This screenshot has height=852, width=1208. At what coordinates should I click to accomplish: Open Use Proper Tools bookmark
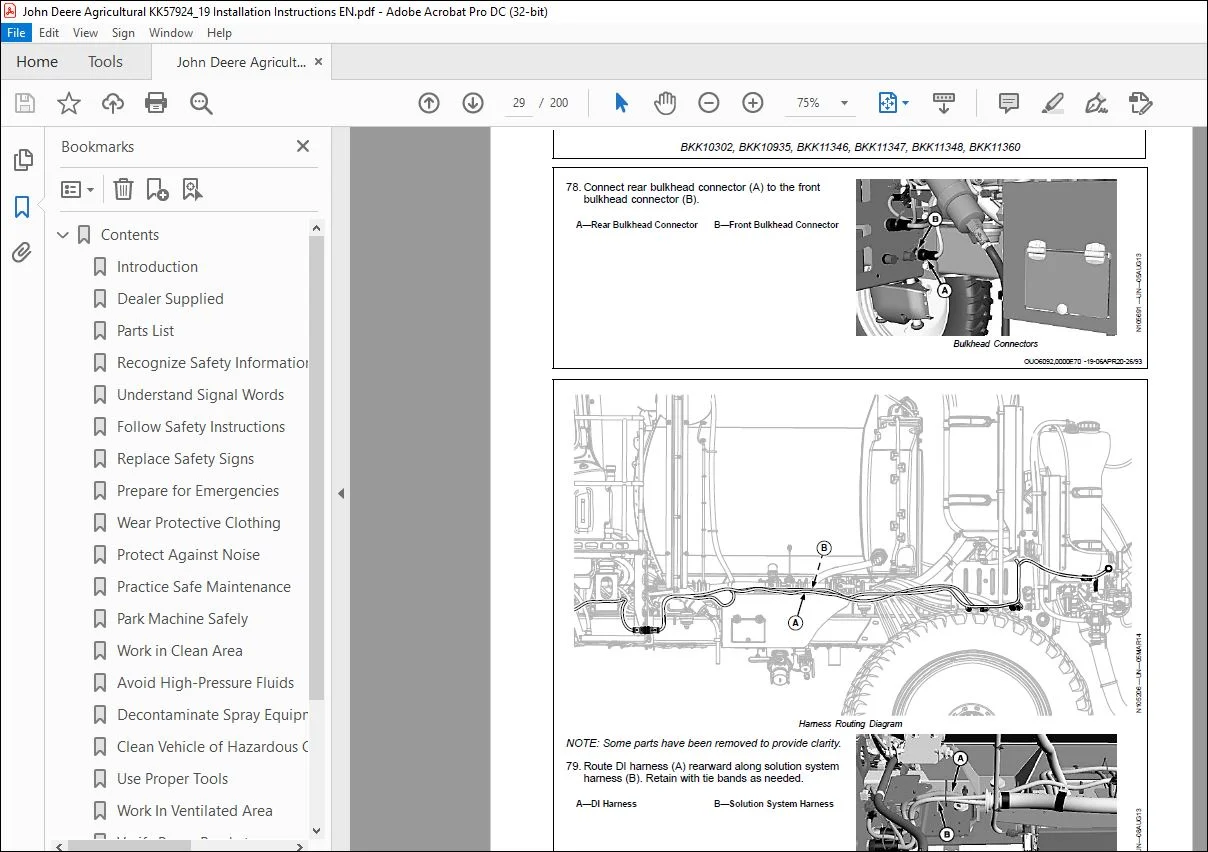point(172,779)
